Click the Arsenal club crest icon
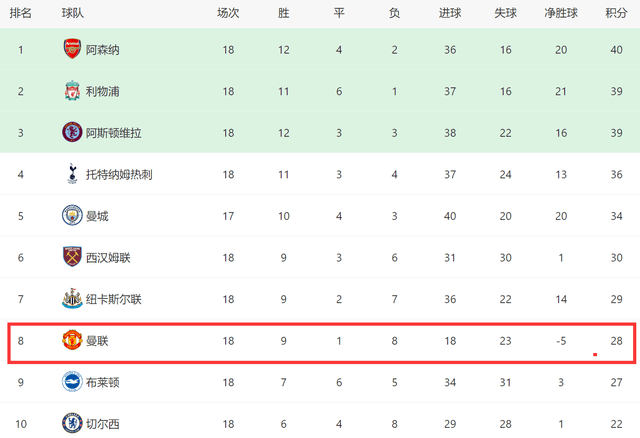640x438 pixels. pyautogui.click(x=72, y=49)
